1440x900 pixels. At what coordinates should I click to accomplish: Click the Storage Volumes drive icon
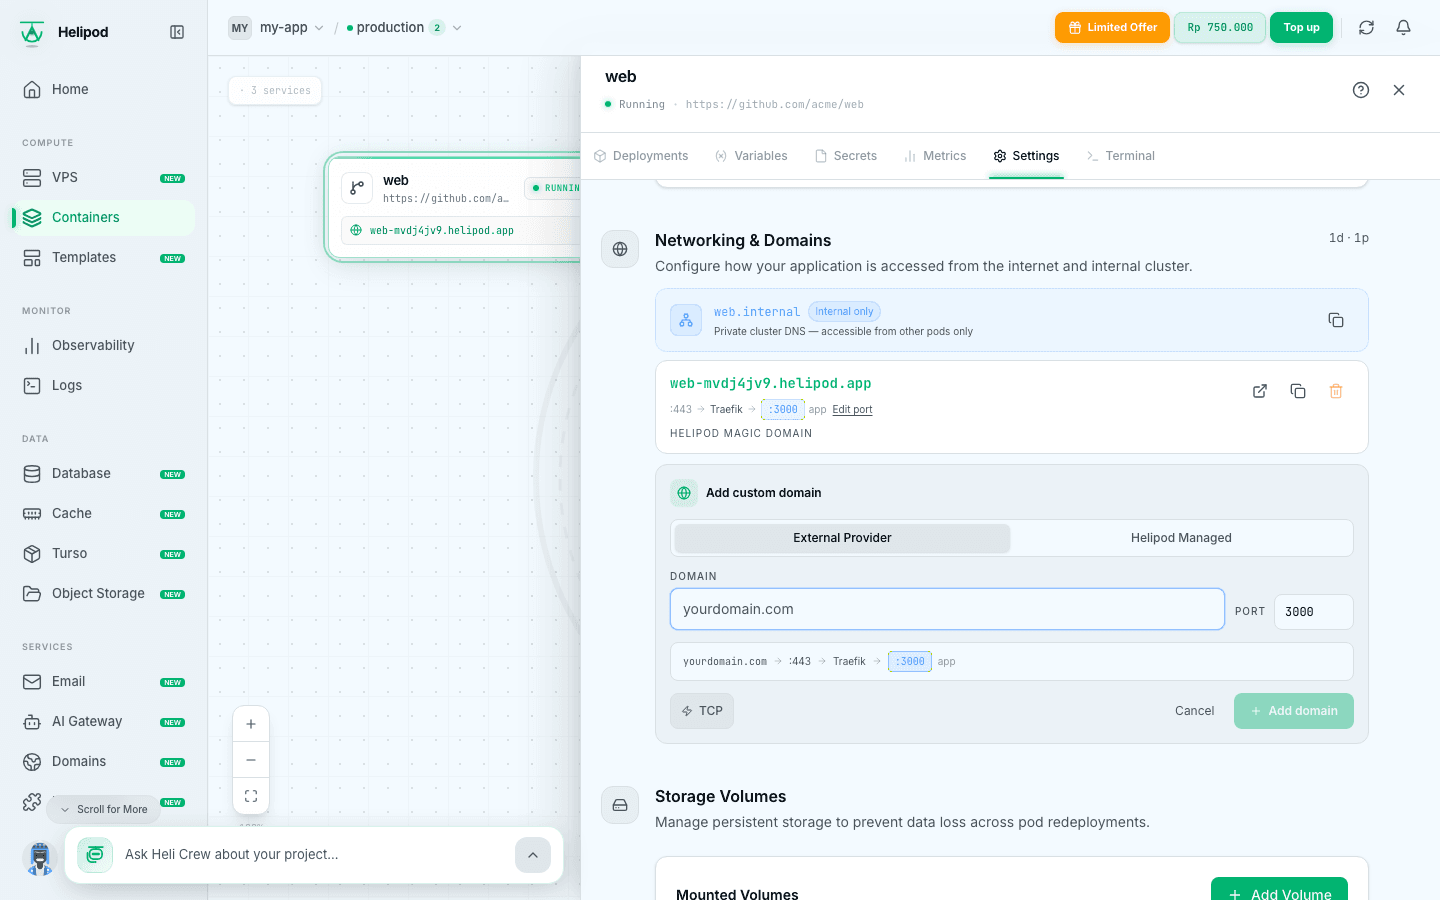click(620, 805)
